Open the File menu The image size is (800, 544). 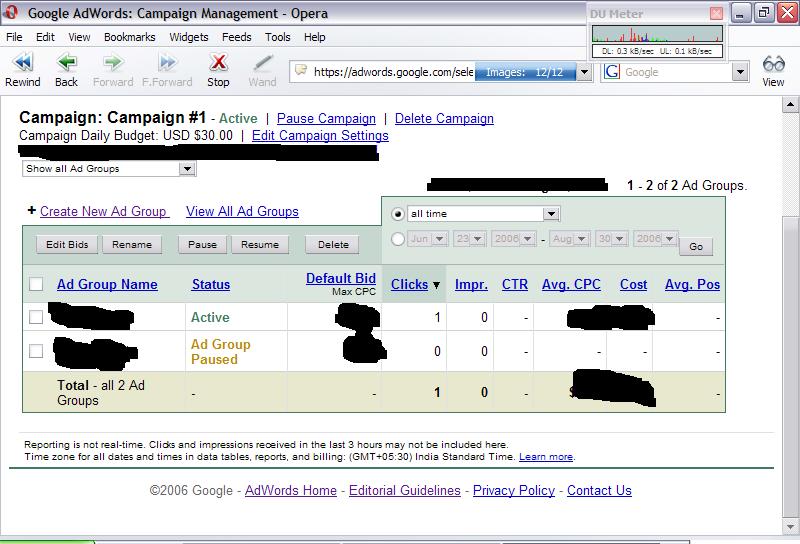[14, 37]
